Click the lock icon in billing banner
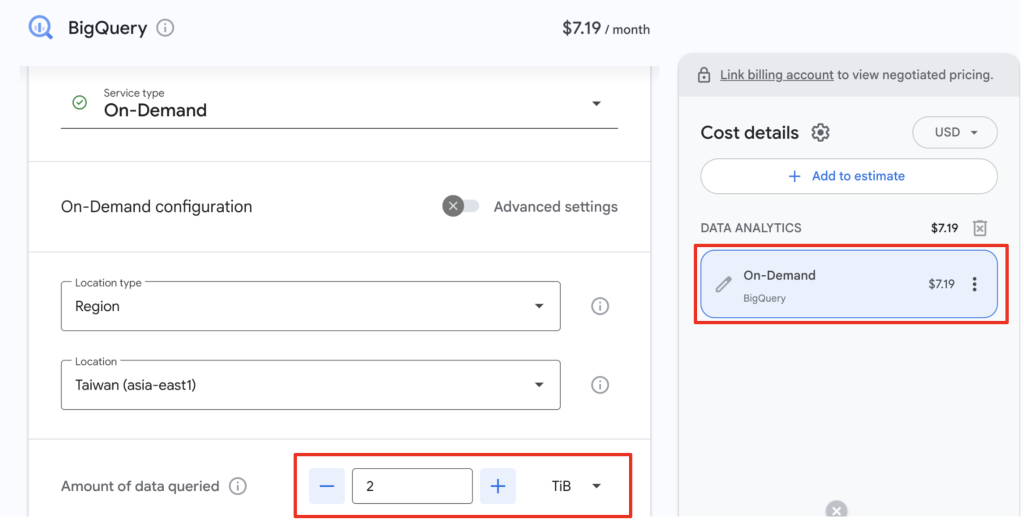Viewport: 1024px width, 522px height. coord(703,74)
